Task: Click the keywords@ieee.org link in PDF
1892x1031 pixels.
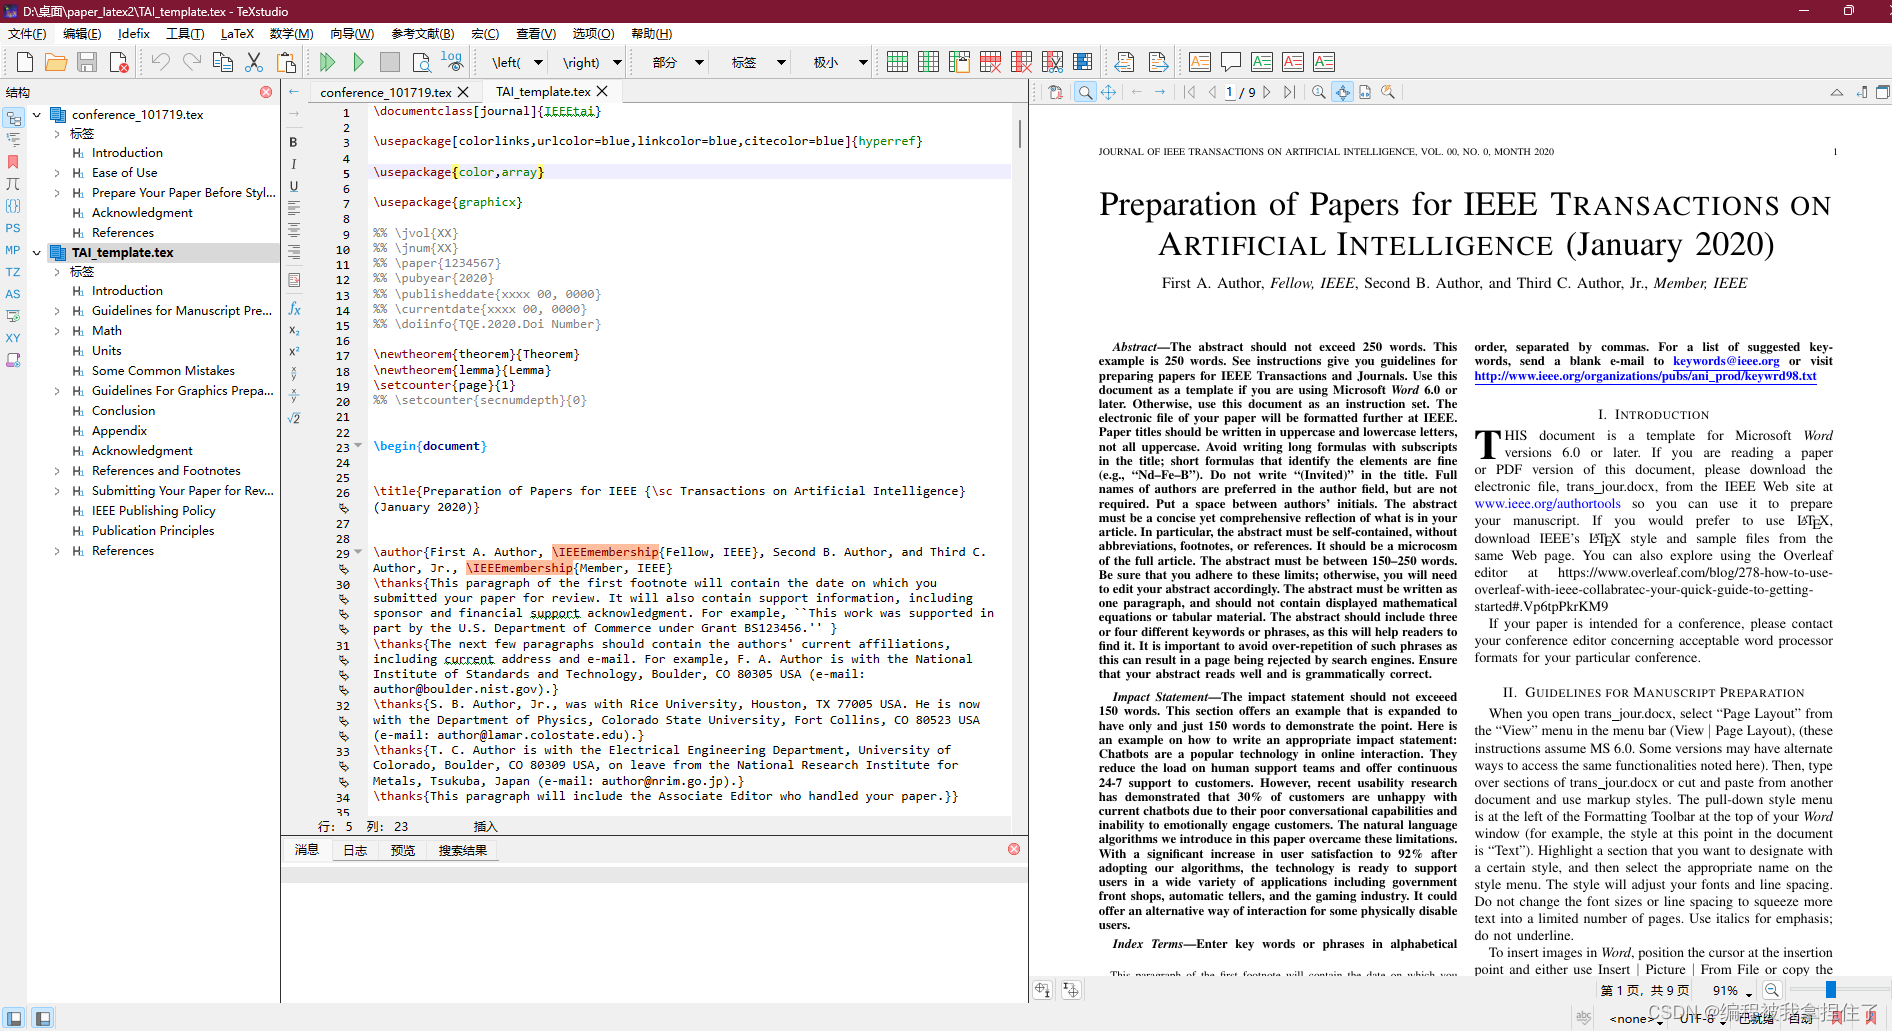Action: (x=1726, y=361)
